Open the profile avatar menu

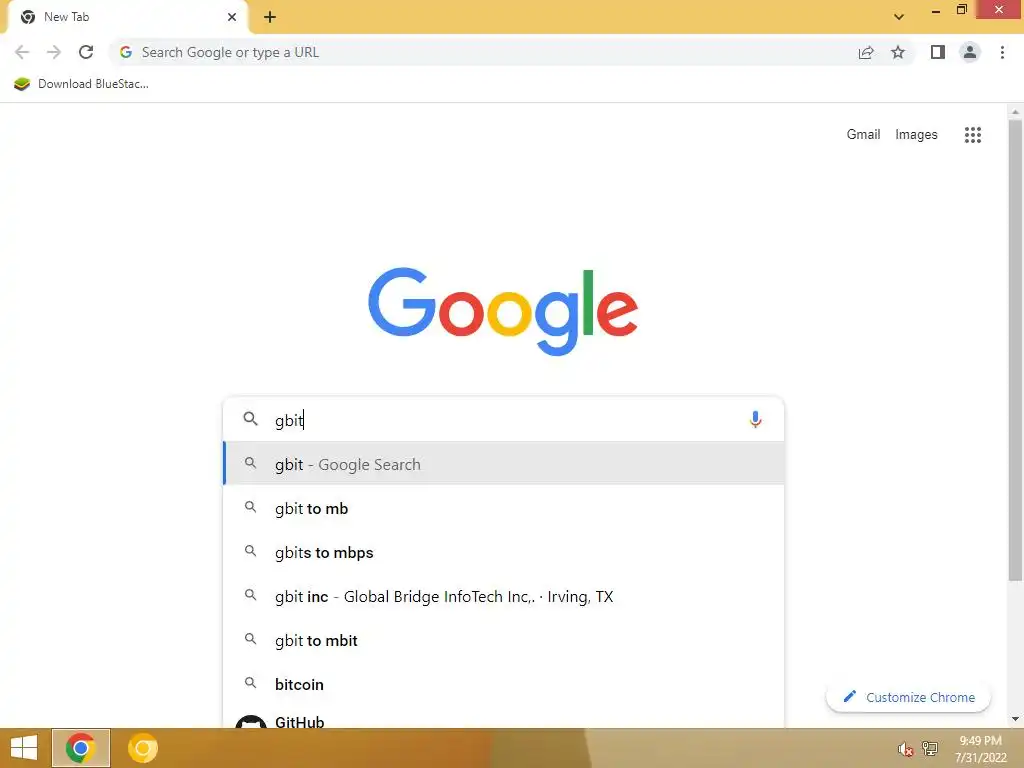pos(970,52)
